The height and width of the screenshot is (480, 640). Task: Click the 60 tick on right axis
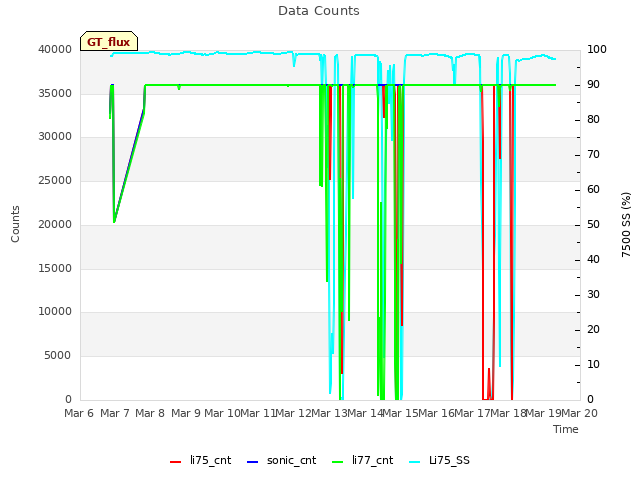593,190
